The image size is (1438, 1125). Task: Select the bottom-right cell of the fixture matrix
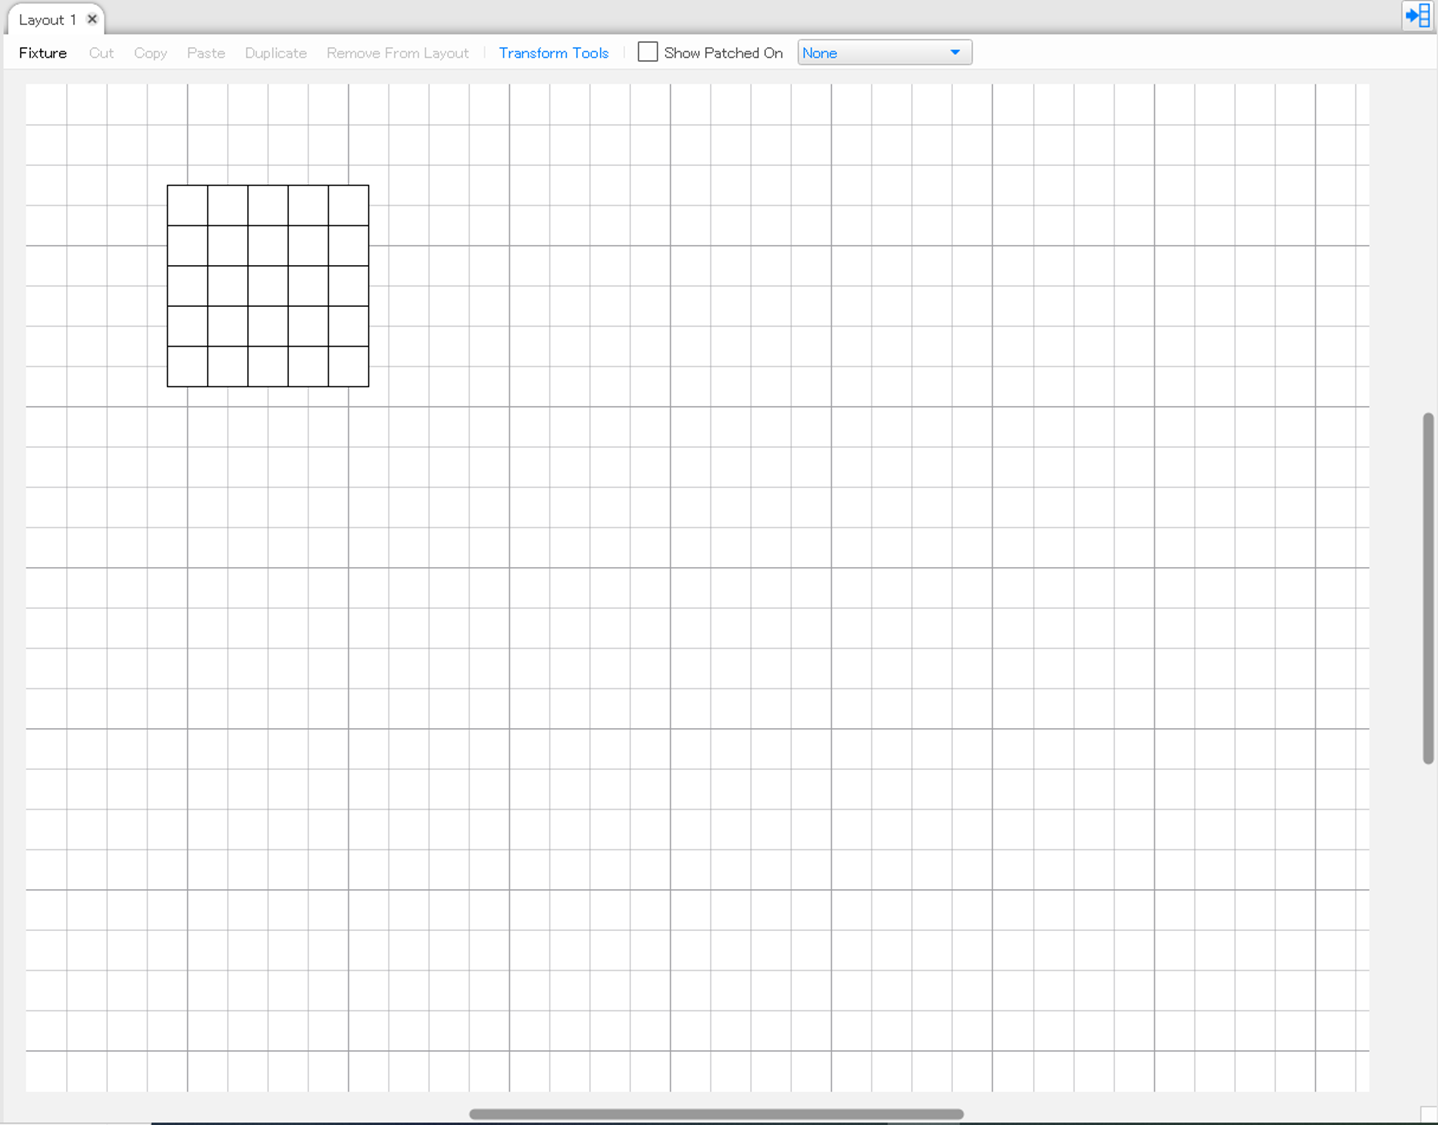point(349,366)
